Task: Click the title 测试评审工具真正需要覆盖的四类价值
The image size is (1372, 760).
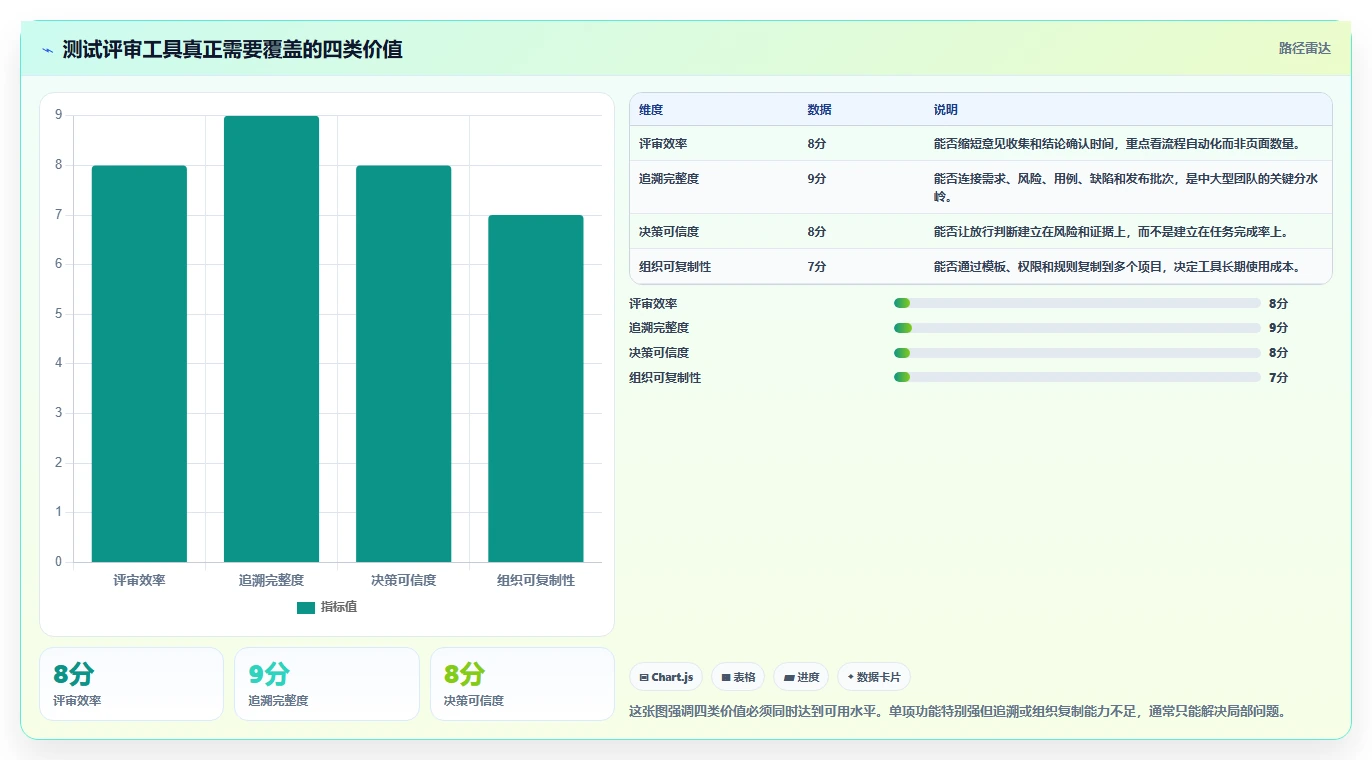Action: (x=232, y=49)
